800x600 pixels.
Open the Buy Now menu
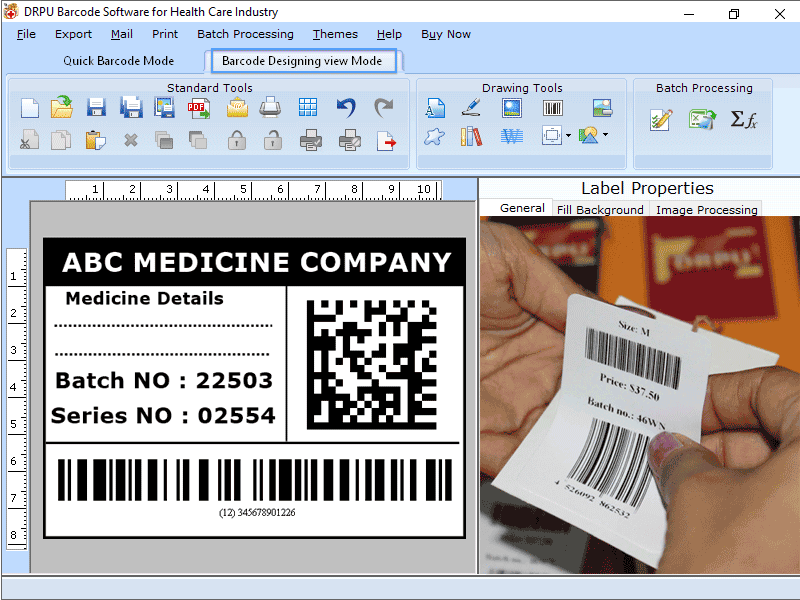click(446, 34)
